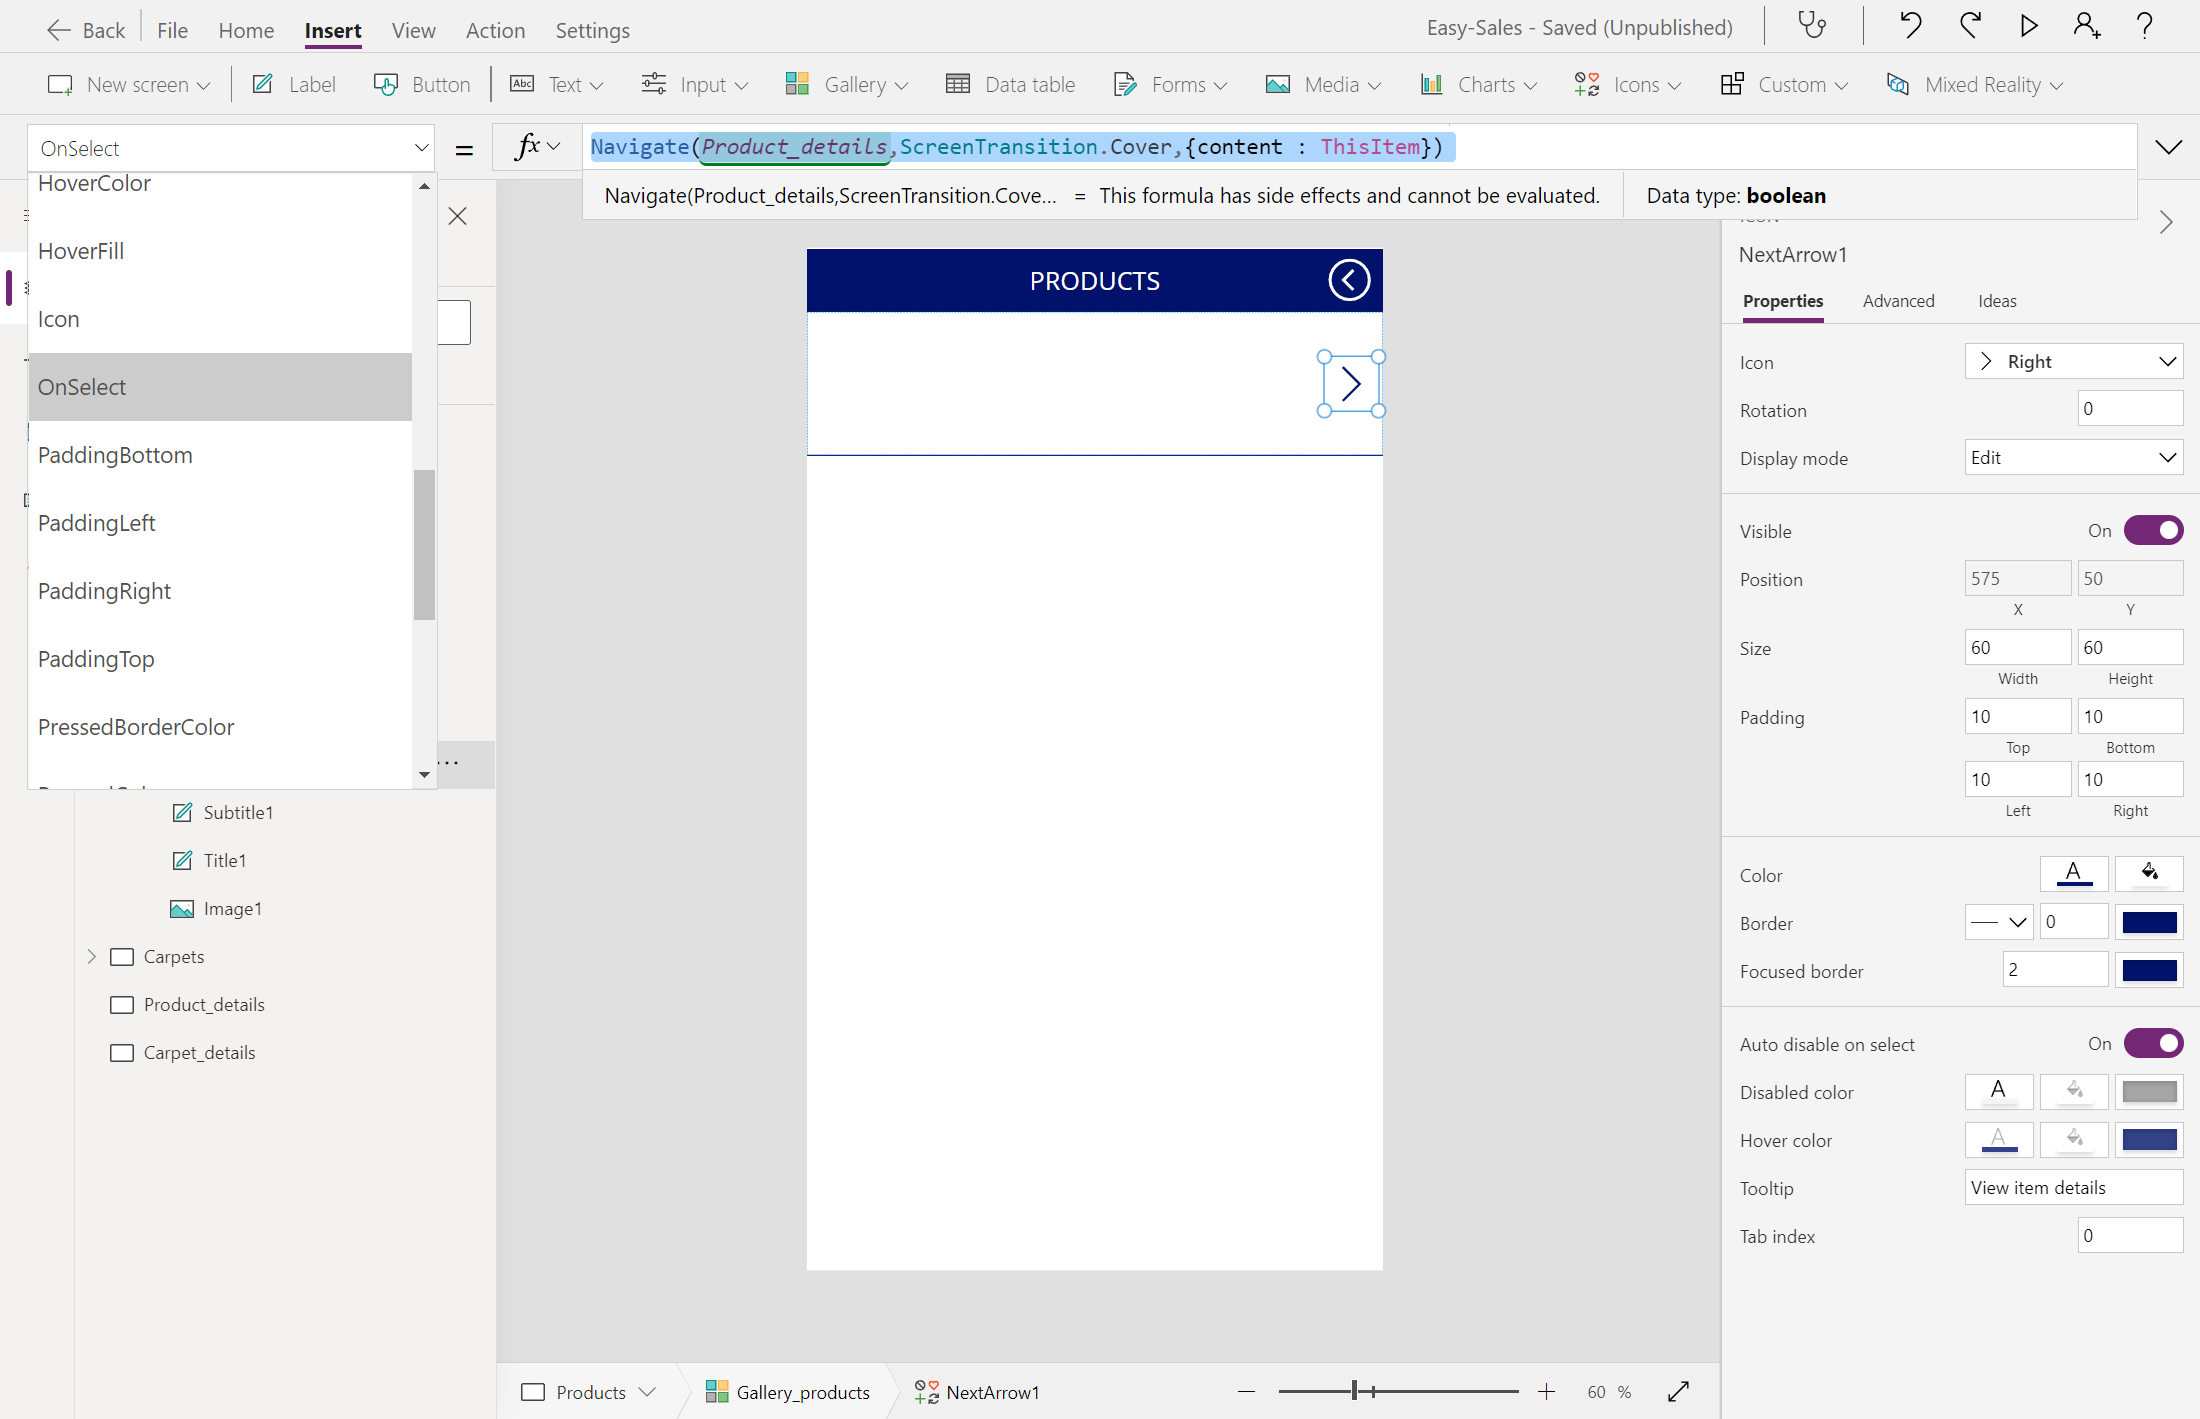
Task: Click the Tooltip text field
Action: [2073, 1187]
